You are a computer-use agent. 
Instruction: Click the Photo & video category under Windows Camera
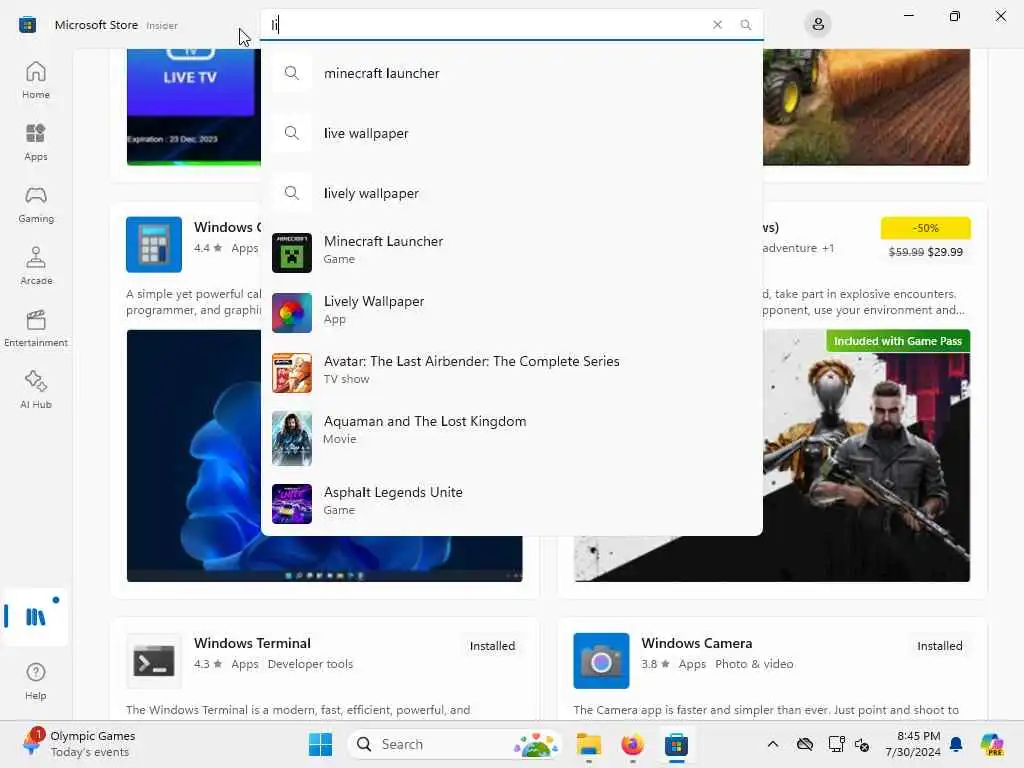[754, 664]
